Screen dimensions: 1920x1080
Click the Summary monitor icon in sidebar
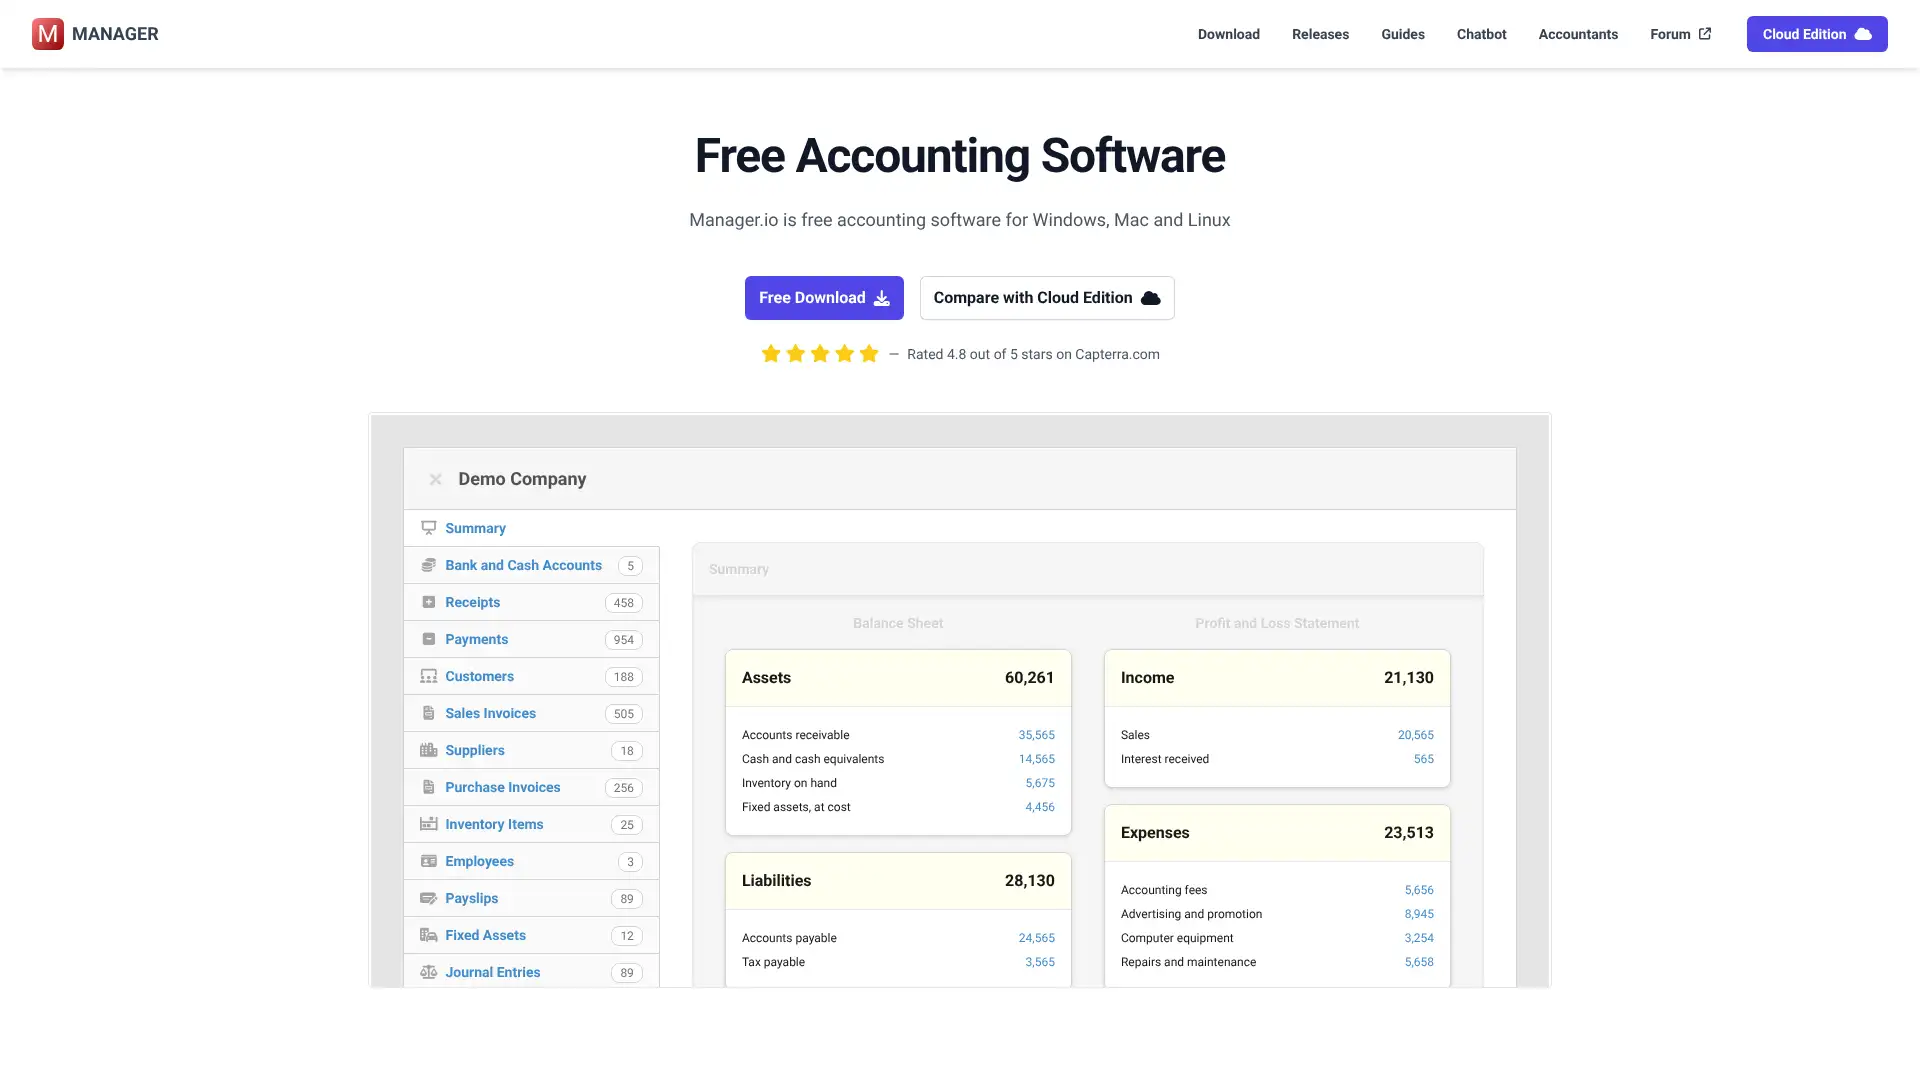pyautogui.click(x=428, y=528)
